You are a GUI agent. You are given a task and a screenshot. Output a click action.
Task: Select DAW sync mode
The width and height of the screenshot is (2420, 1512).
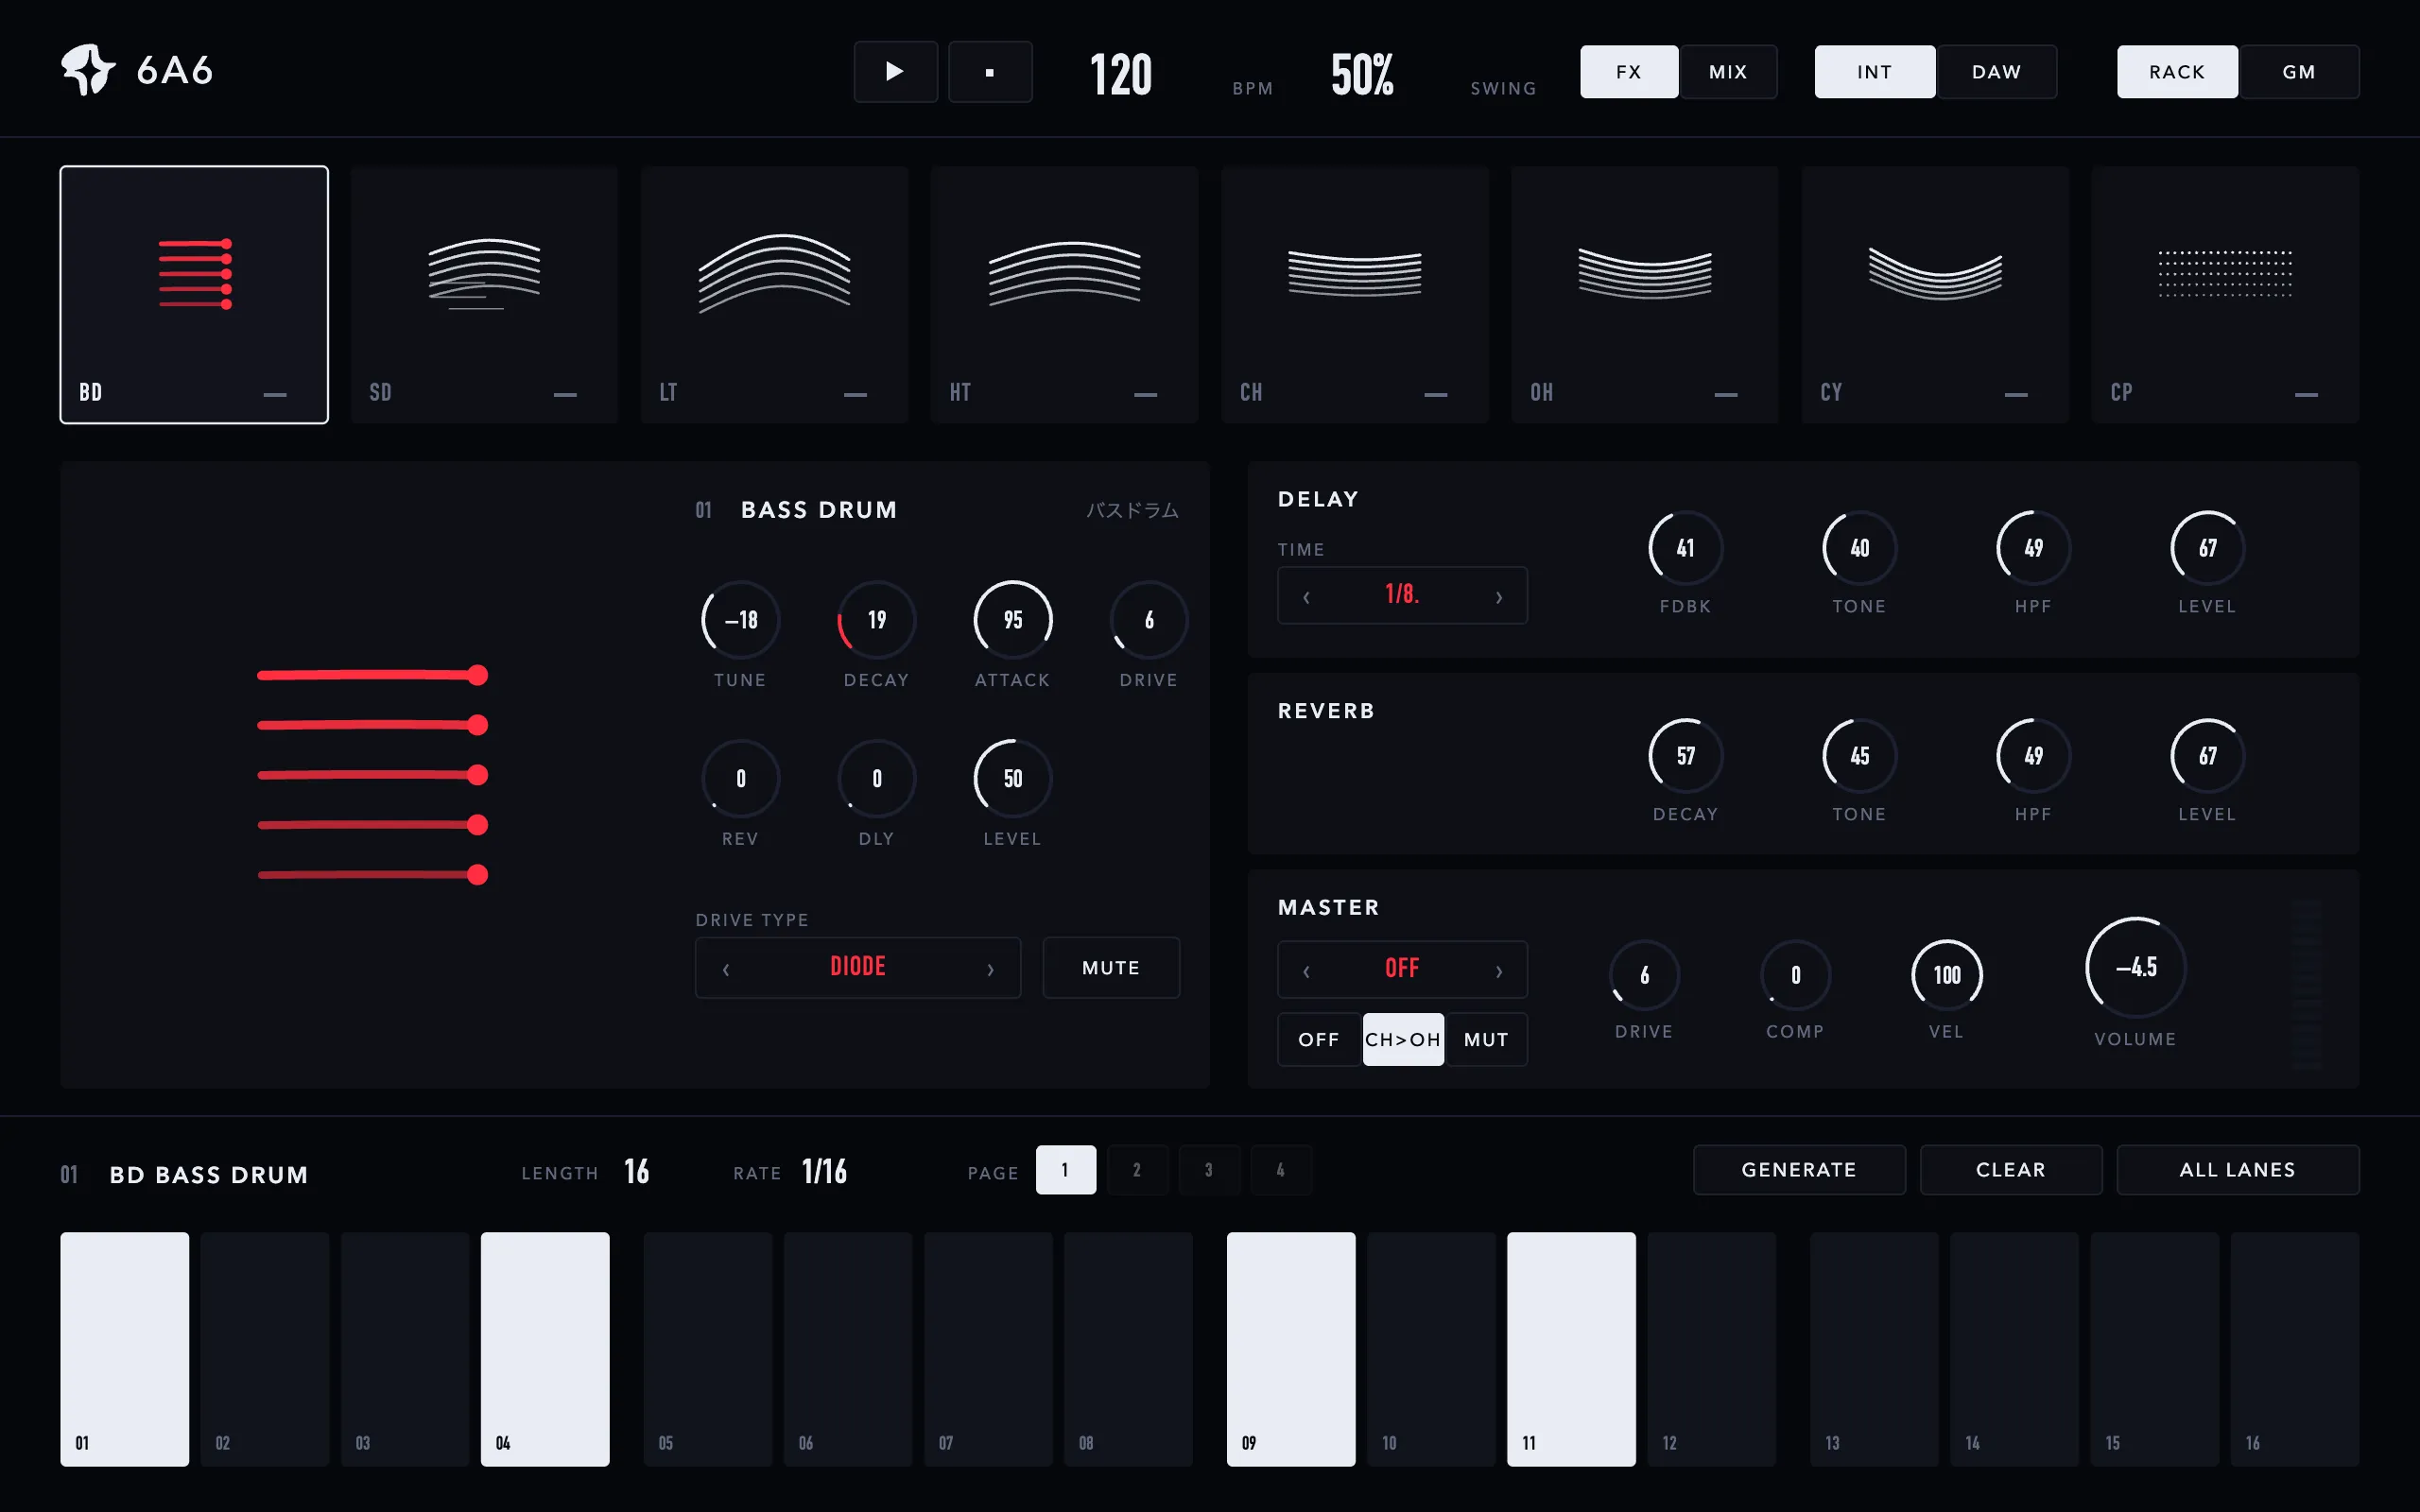(1997, 71)
